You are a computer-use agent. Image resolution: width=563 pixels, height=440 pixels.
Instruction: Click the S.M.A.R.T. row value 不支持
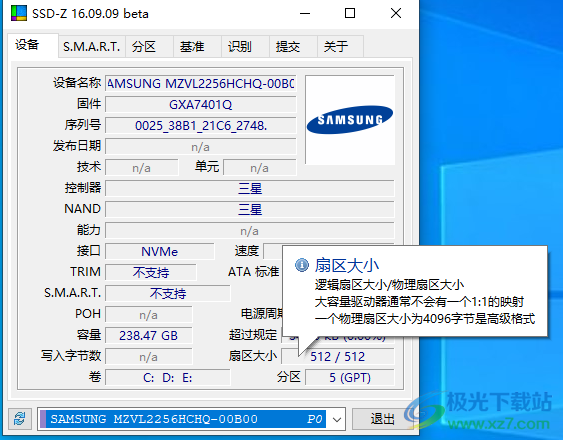168,293
